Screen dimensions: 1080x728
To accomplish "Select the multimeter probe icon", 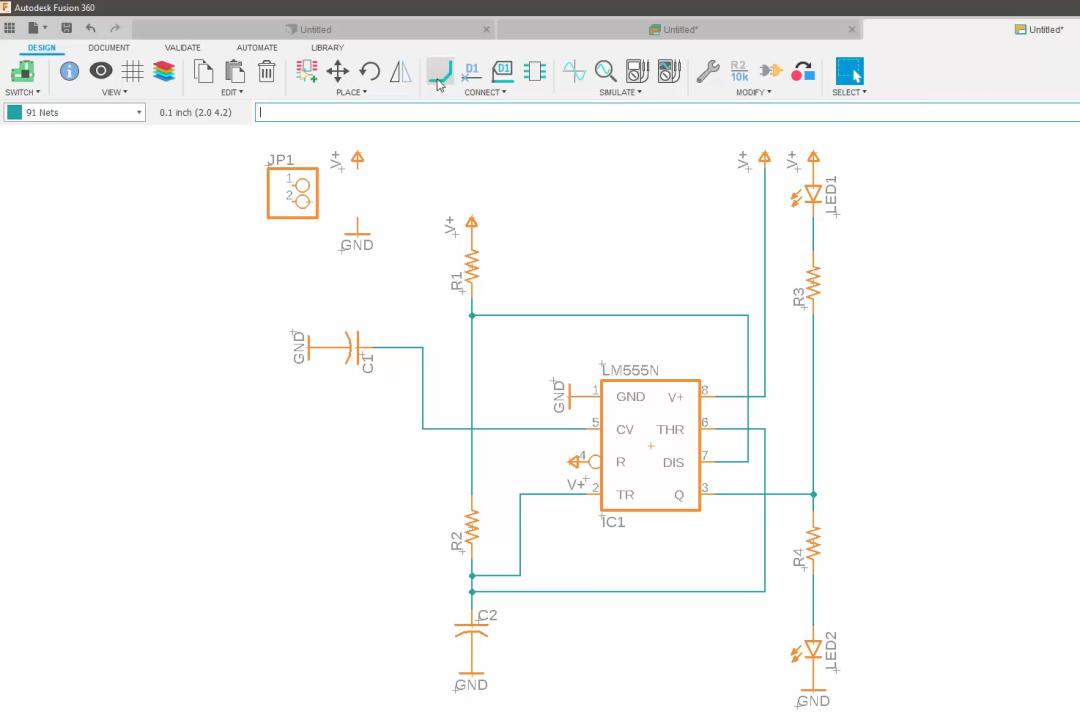I will click(x=637, y=71).
